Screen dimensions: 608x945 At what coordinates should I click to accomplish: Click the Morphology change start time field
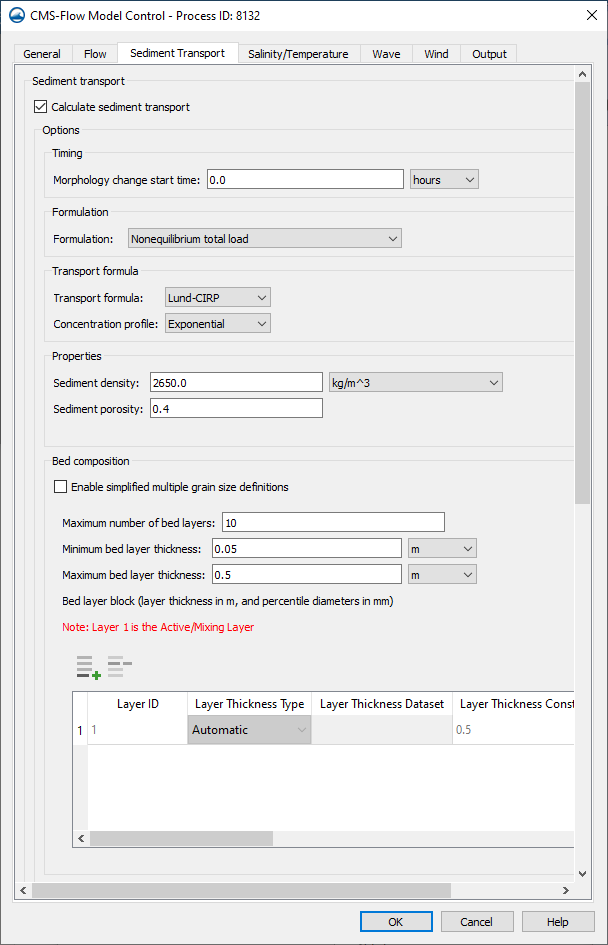tap(306, 180)
